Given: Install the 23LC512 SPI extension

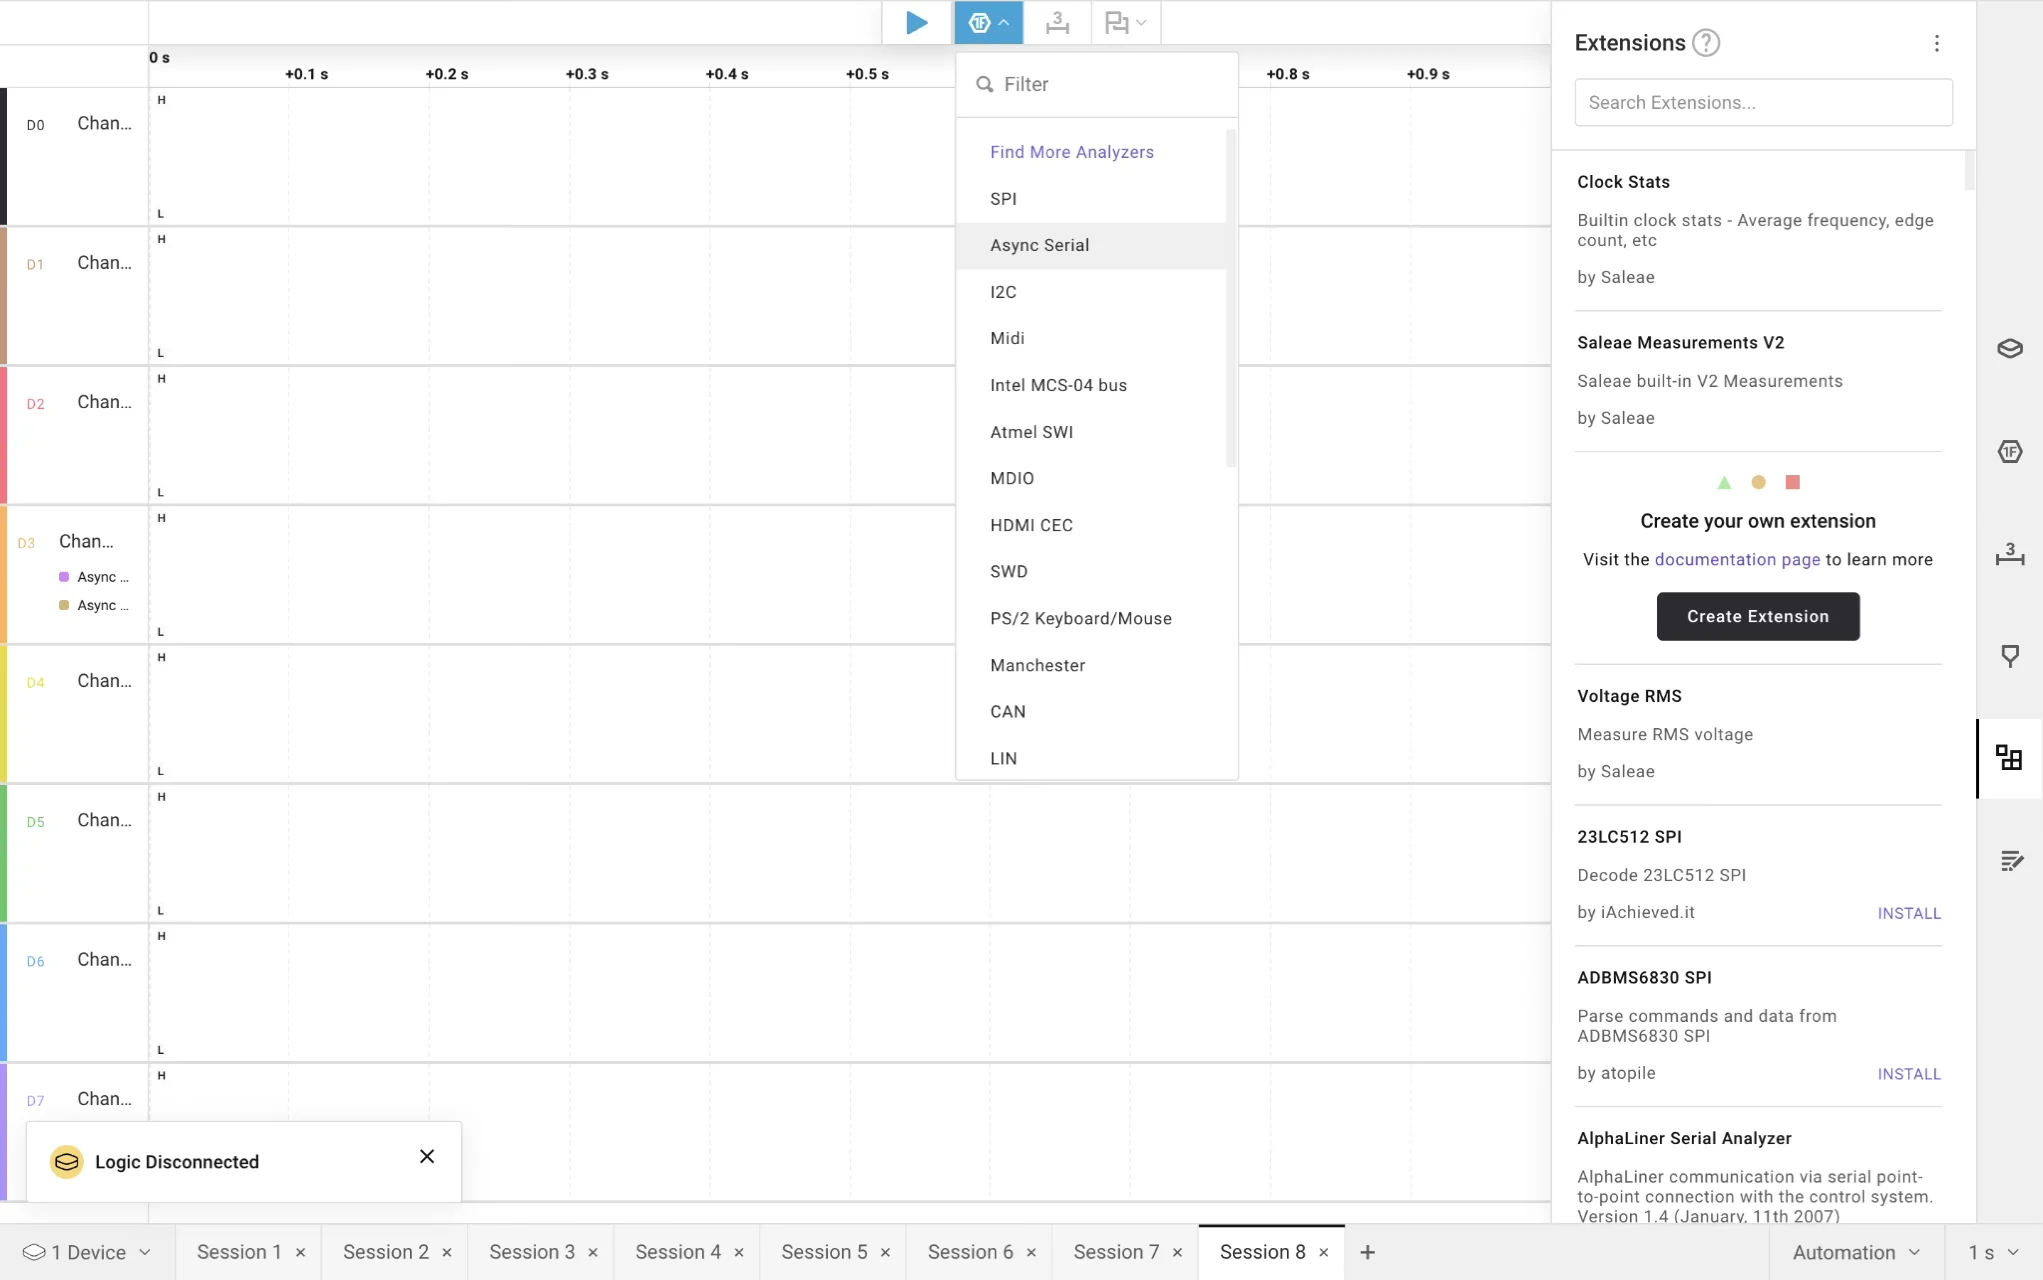Looking at the screenshot, I should [x=1908, y=913].
